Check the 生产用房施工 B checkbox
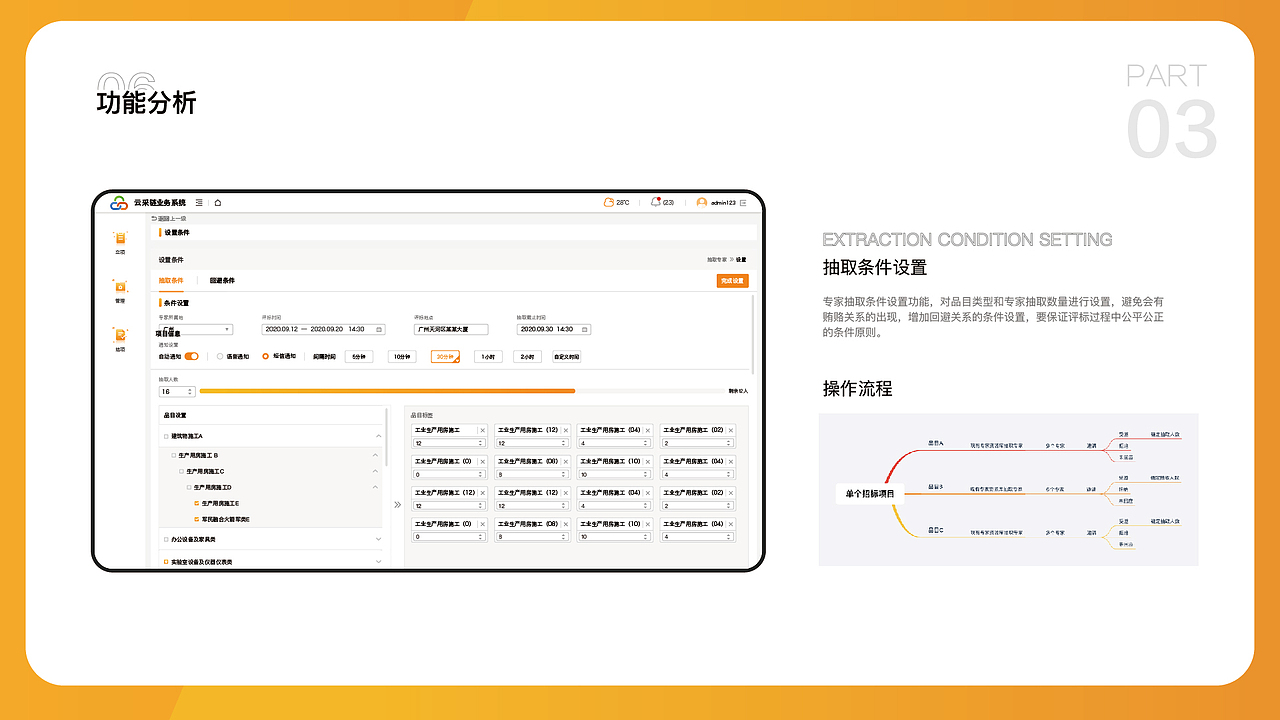Image resolution: width=1280 pixels, height=720 pixels. (173, 455)
